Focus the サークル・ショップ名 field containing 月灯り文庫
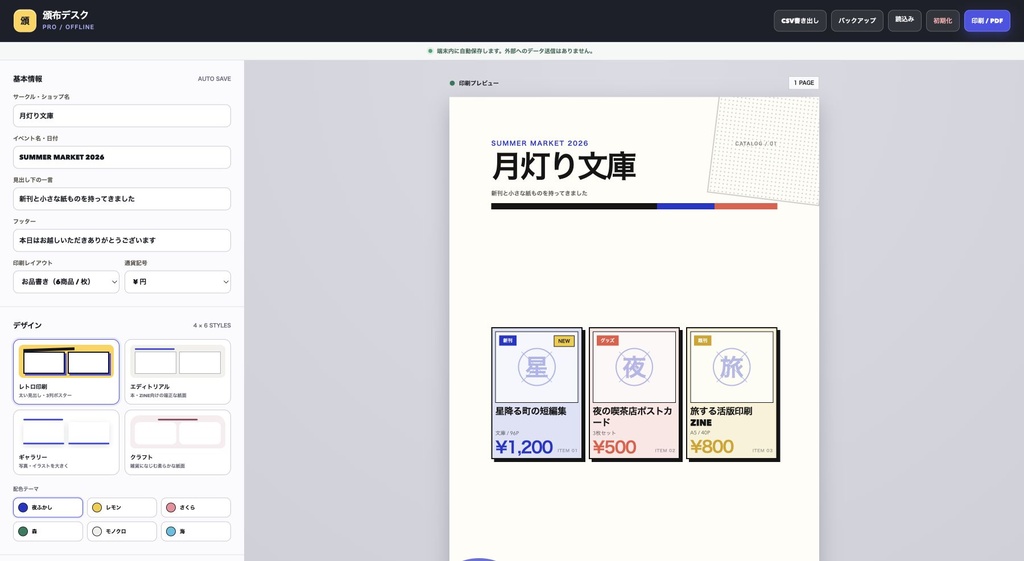Screen dimensions: 1024x561 [121, 116]
